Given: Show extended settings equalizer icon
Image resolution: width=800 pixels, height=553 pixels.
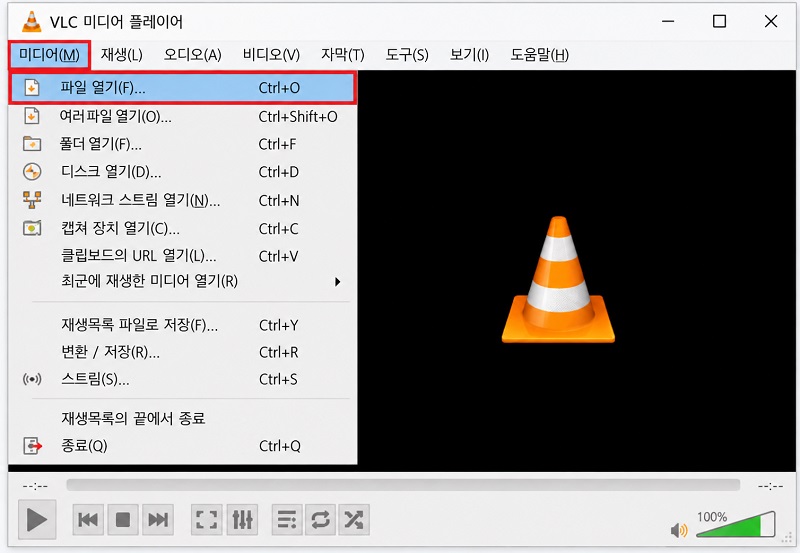Looking at the screenshot, I should tap(242, 520).
